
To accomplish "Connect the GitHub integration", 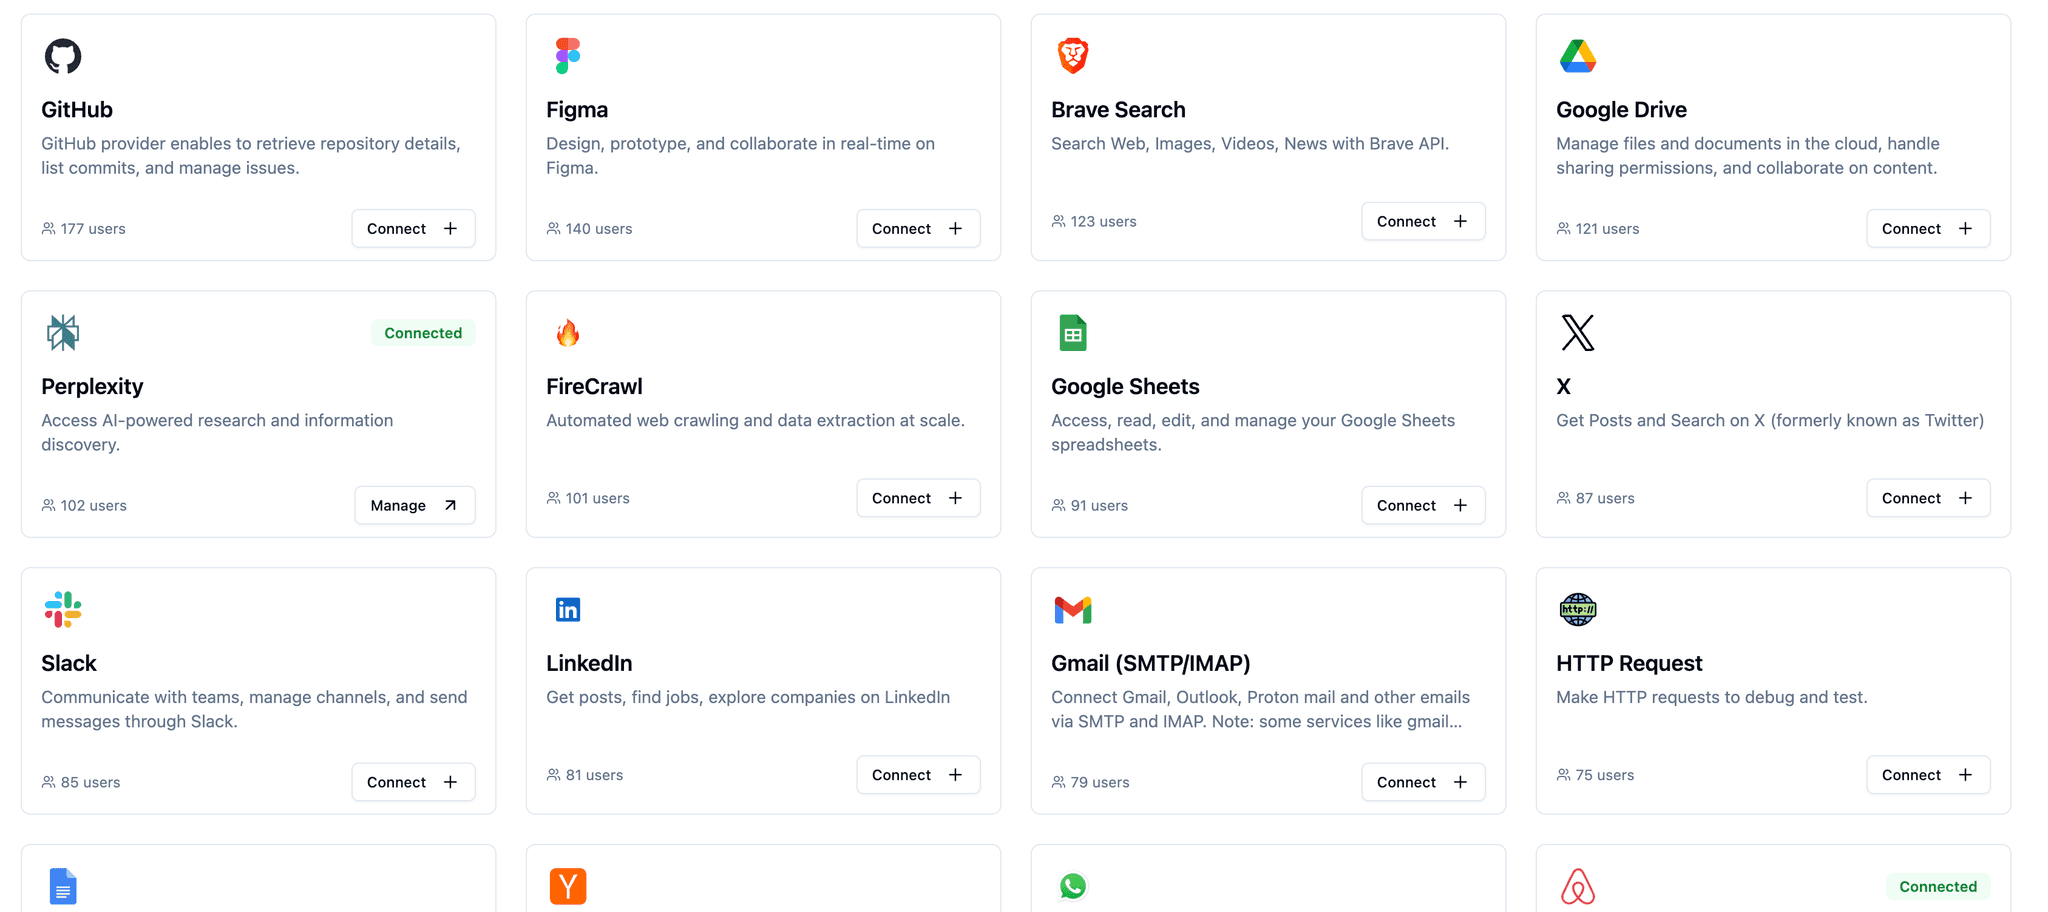I will (x=413, y=228).
